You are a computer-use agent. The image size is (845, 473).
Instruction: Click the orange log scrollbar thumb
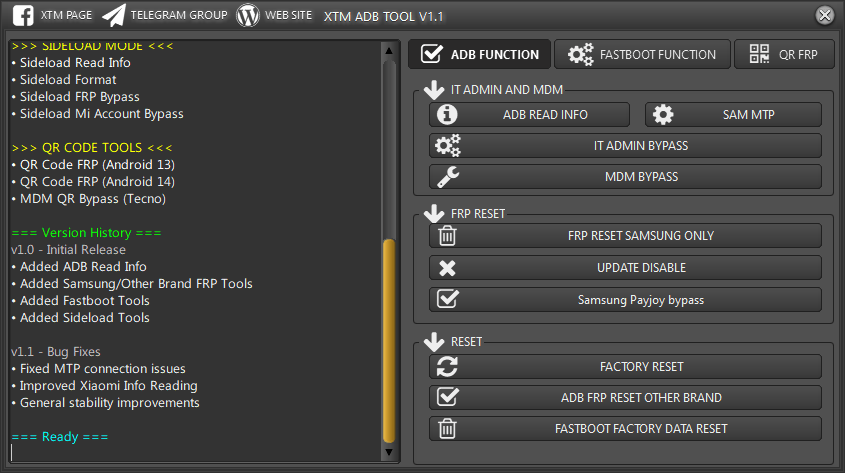coord(389,341)
